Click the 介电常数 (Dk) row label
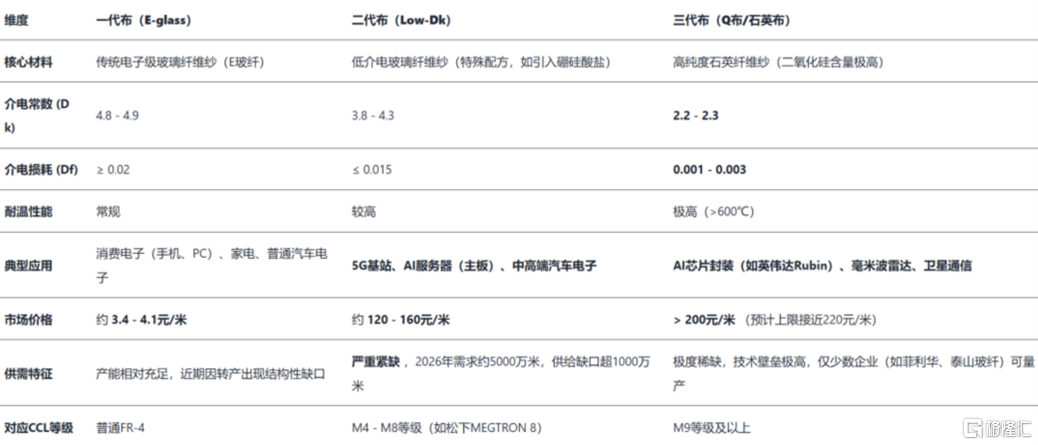 [36, 115]
